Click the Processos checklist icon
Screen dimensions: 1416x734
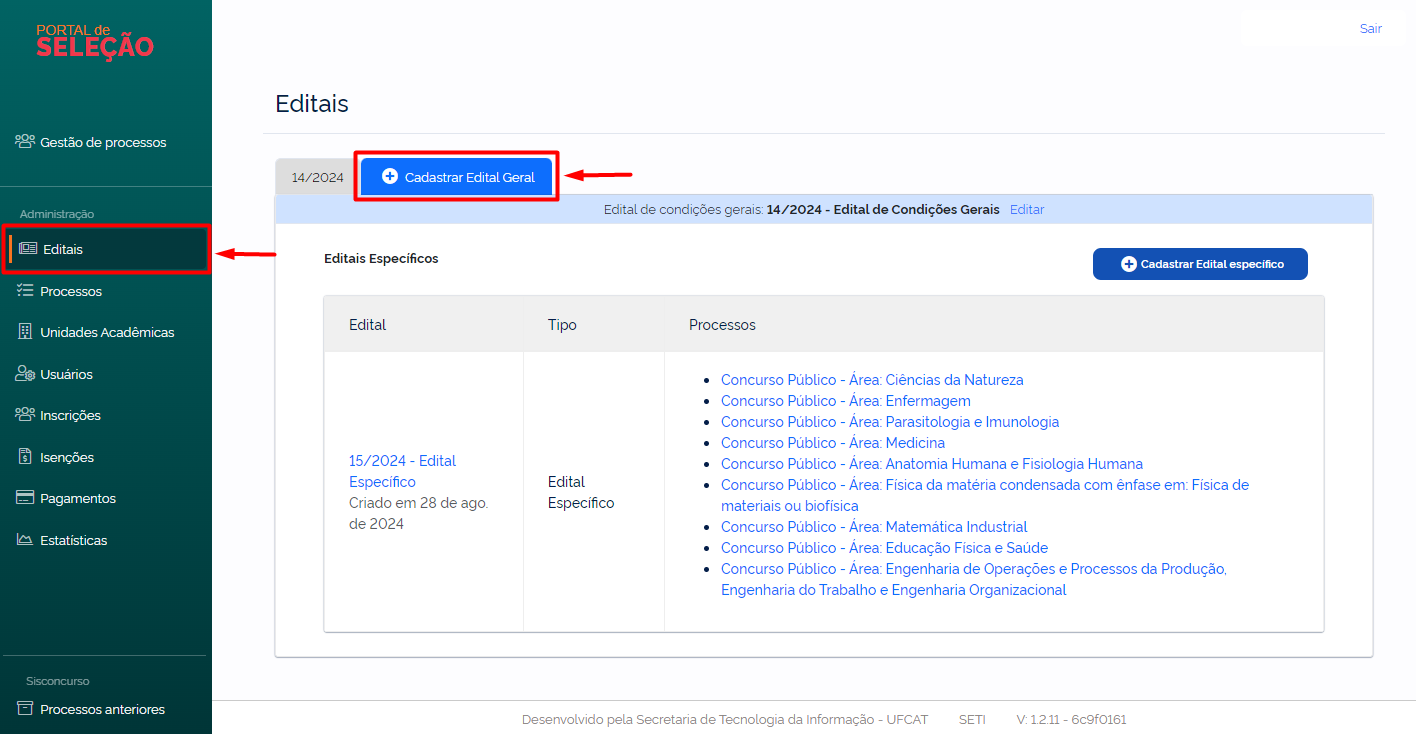click(25, 290)
